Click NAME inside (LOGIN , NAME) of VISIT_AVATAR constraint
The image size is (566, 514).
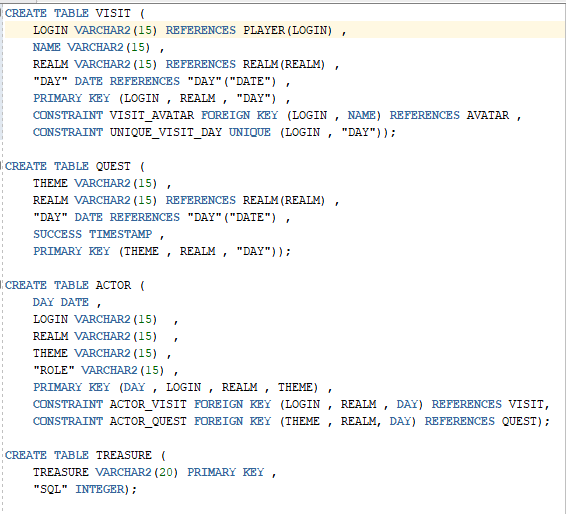pyautogui.click(x=361, y=116)
